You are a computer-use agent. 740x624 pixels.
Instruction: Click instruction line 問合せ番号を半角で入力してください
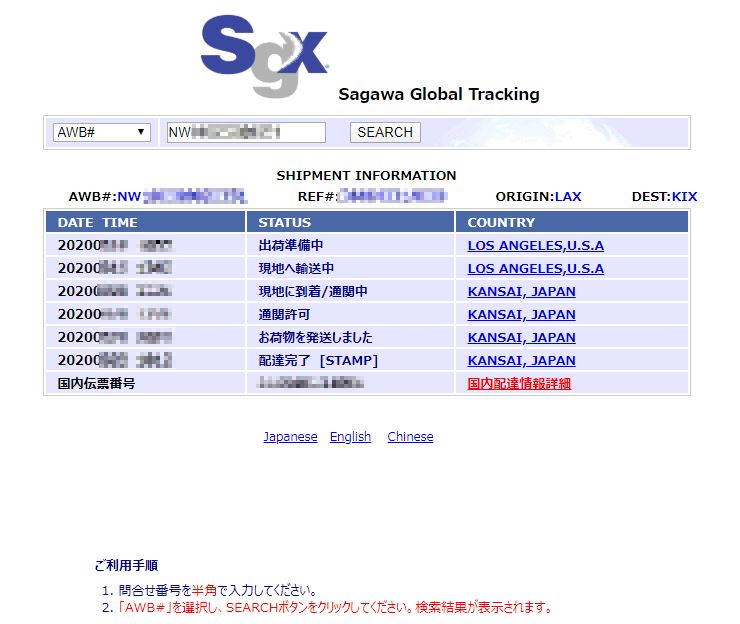tap(217, 590)
